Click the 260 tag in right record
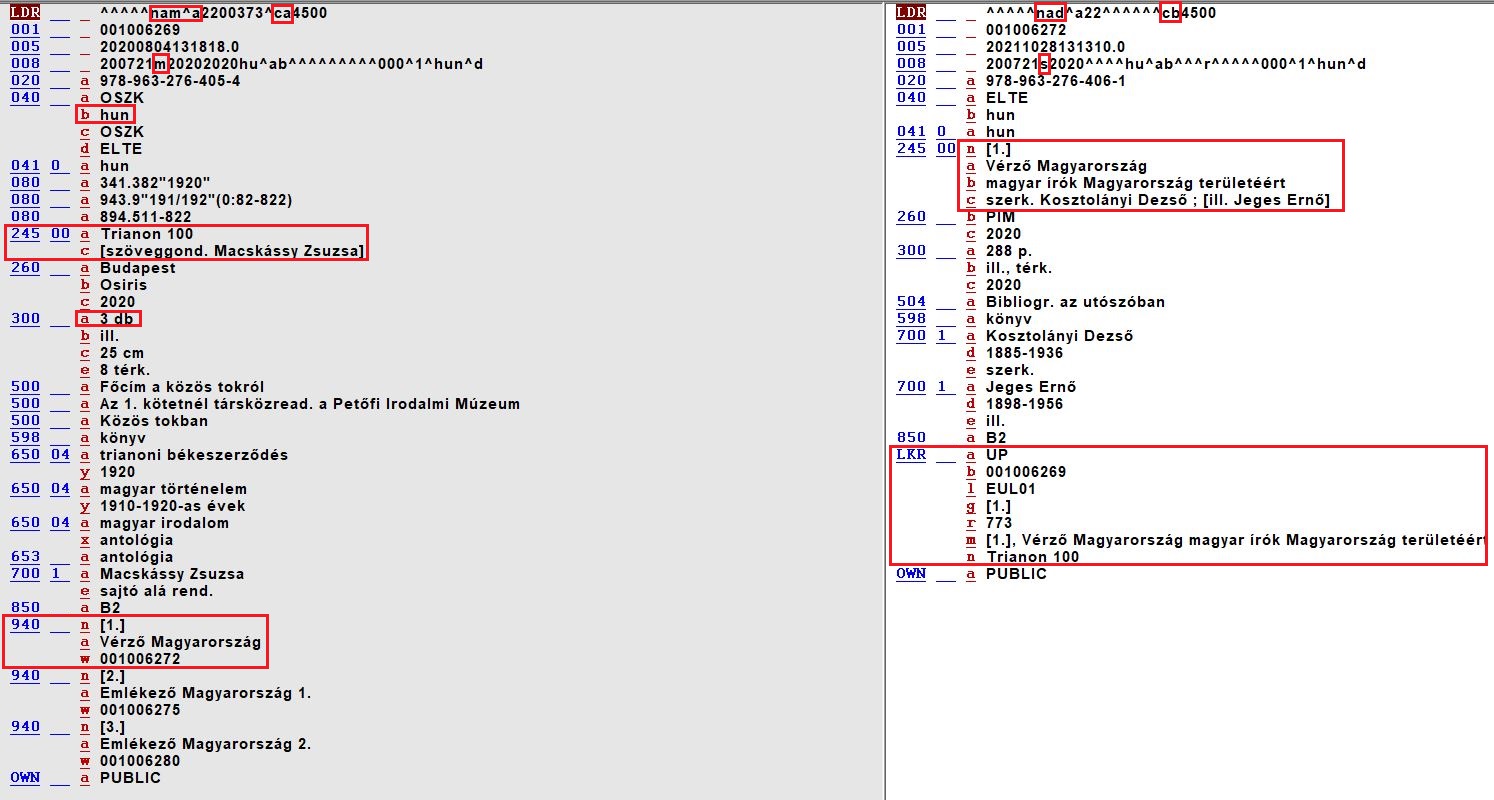The height and width of the screenshot is (800, 1494). pos(911,217)
